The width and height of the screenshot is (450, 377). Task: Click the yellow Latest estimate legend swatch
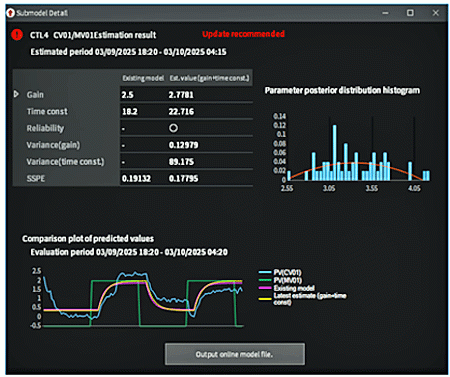coord(265,299)
